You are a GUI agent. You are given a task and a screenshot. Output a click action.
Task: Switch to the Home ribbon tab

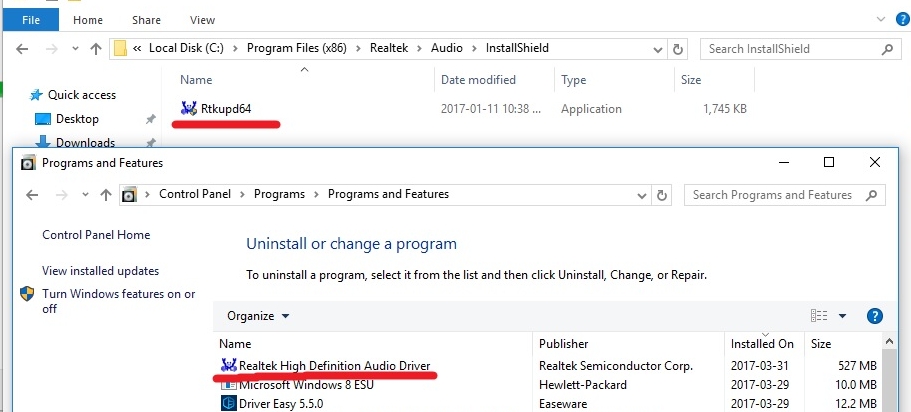coord(88,20)
